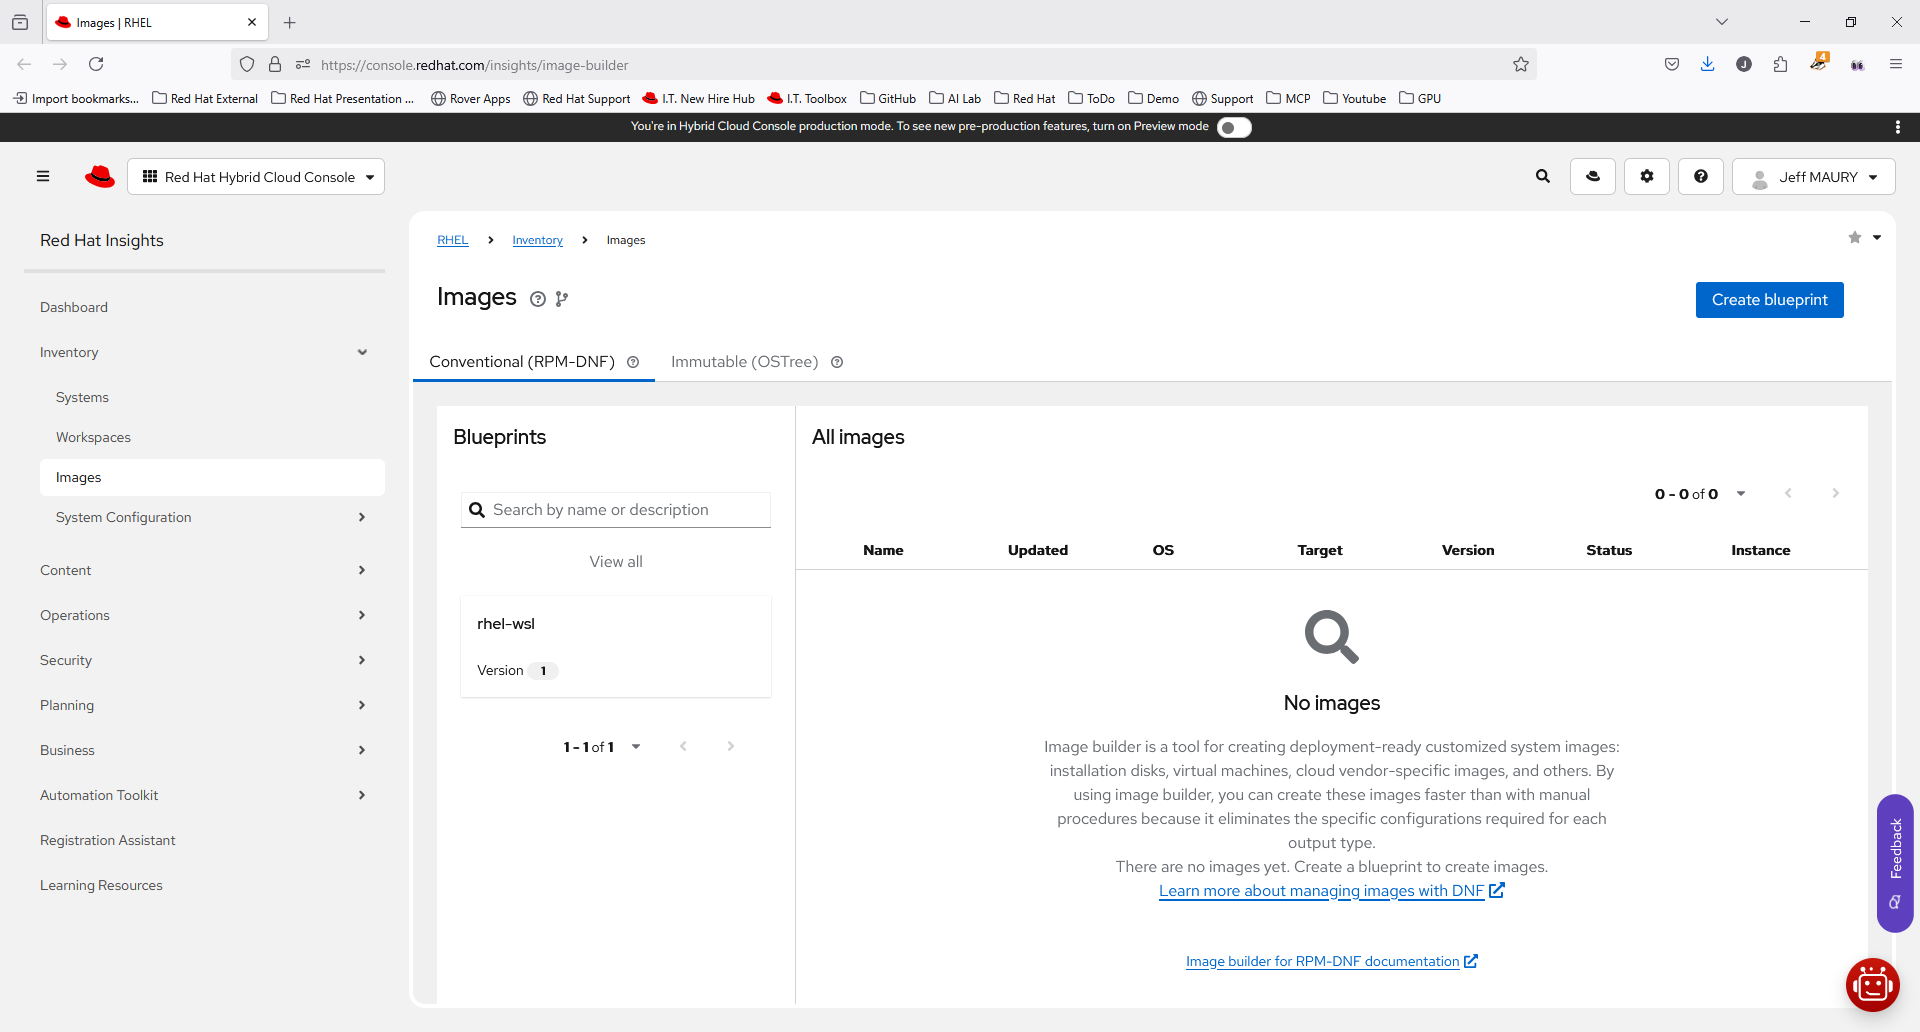Open Learn more about managing images link
The height and width of the screenshot is (1032, 1920).
pos(1321,891)
